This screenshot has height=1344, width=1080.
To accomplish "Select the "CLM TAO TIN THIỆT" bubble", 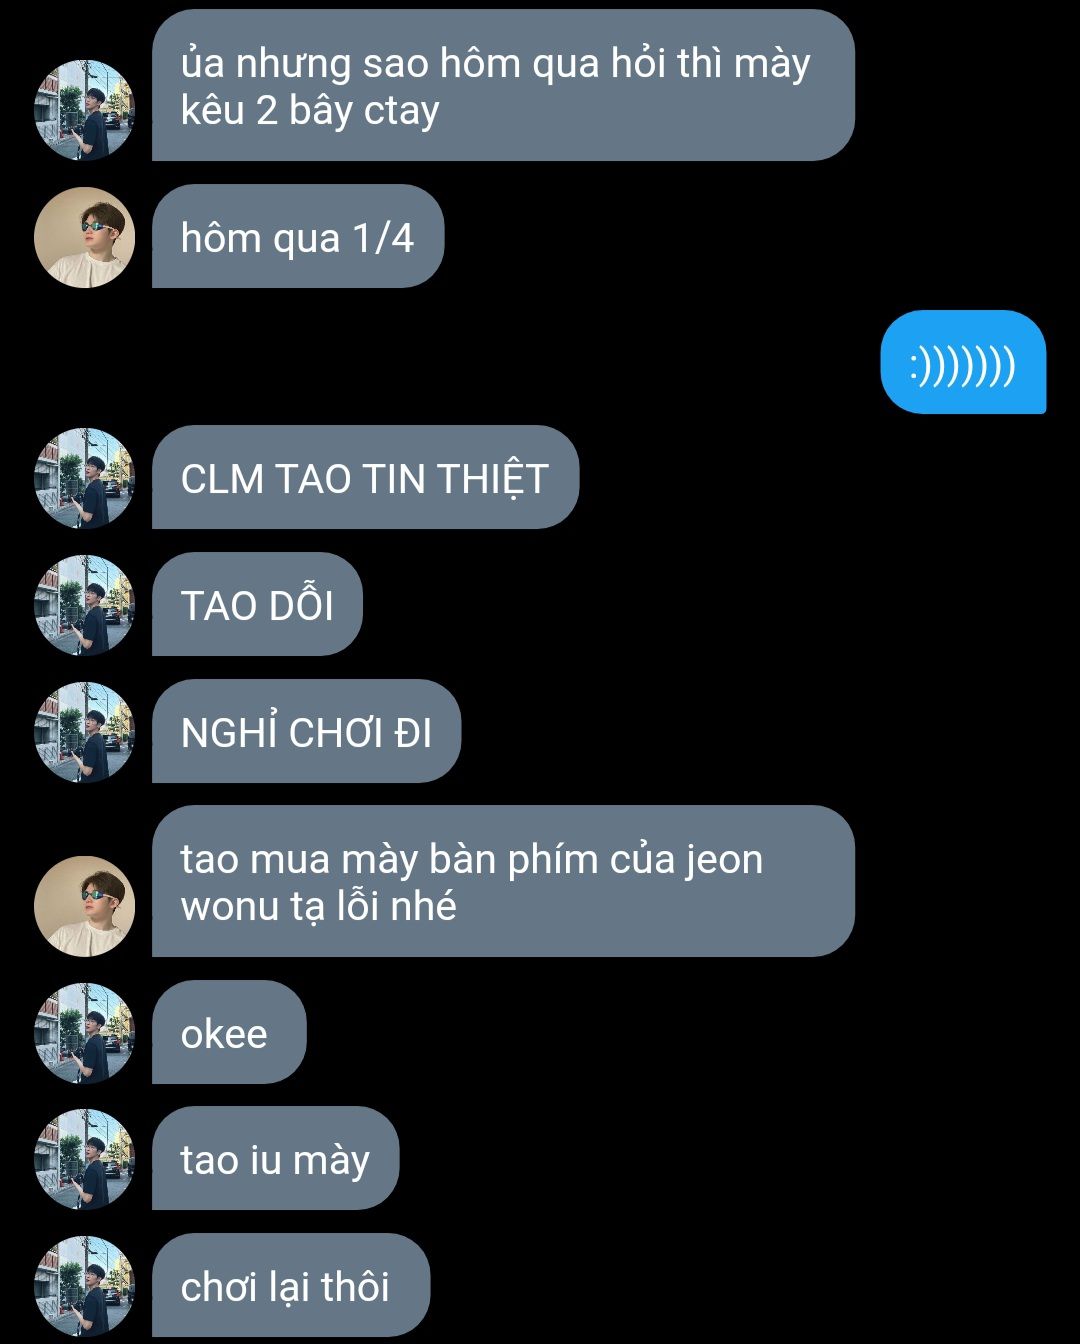I will pyautogui.click(x=365, y=477).
